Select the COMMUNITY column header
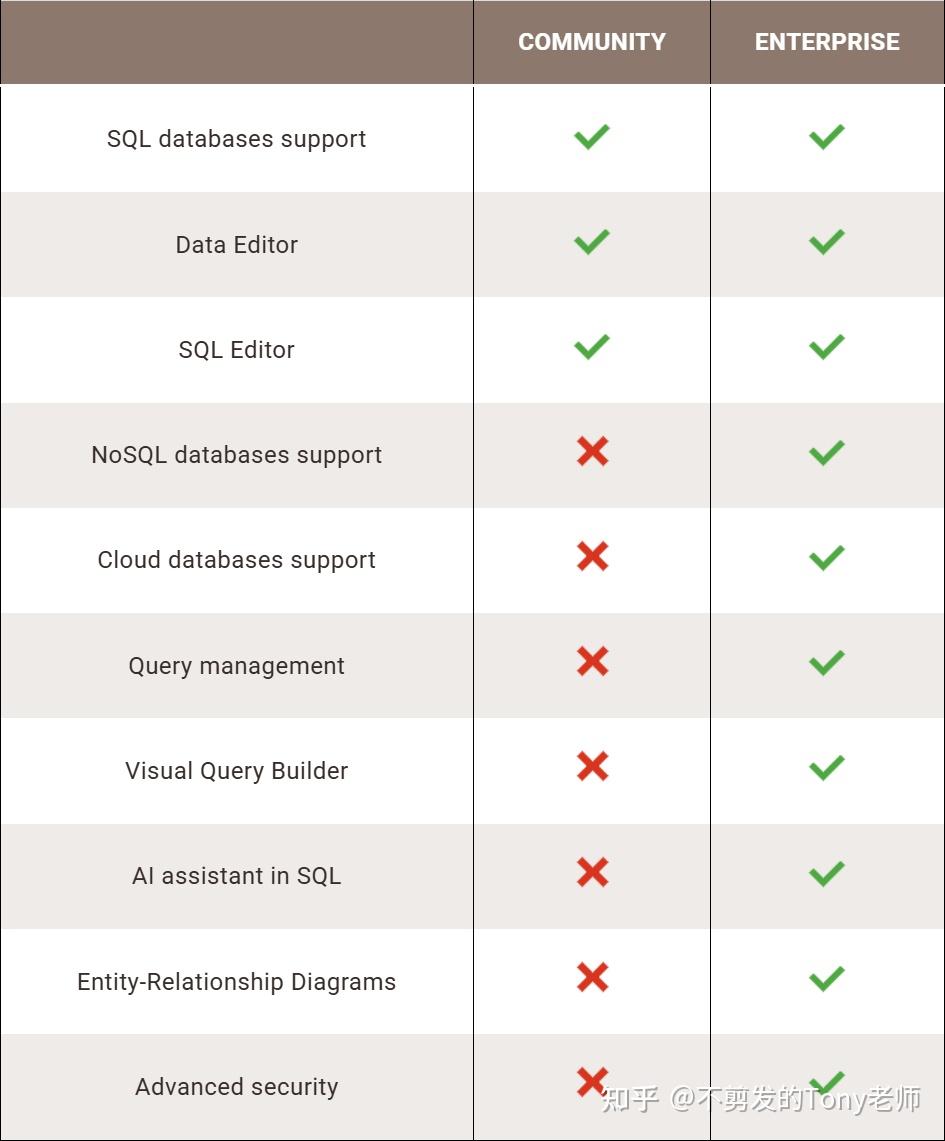 coord(592,42)
